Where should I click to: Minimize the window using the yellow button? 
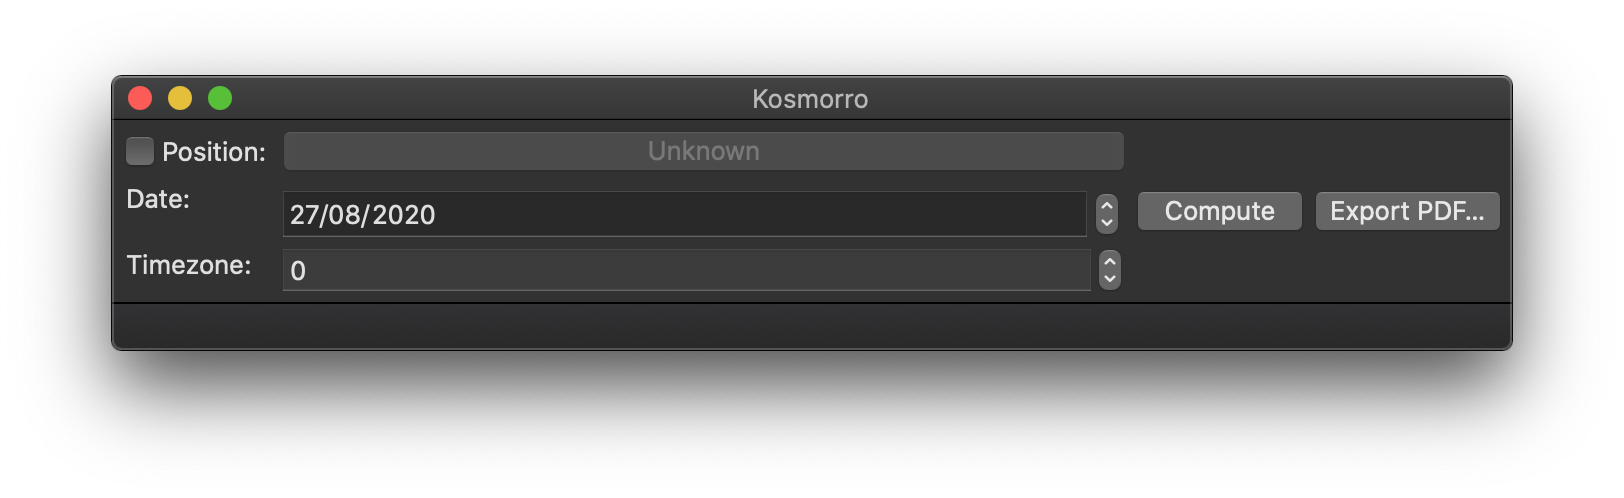(x=180, y=98)
